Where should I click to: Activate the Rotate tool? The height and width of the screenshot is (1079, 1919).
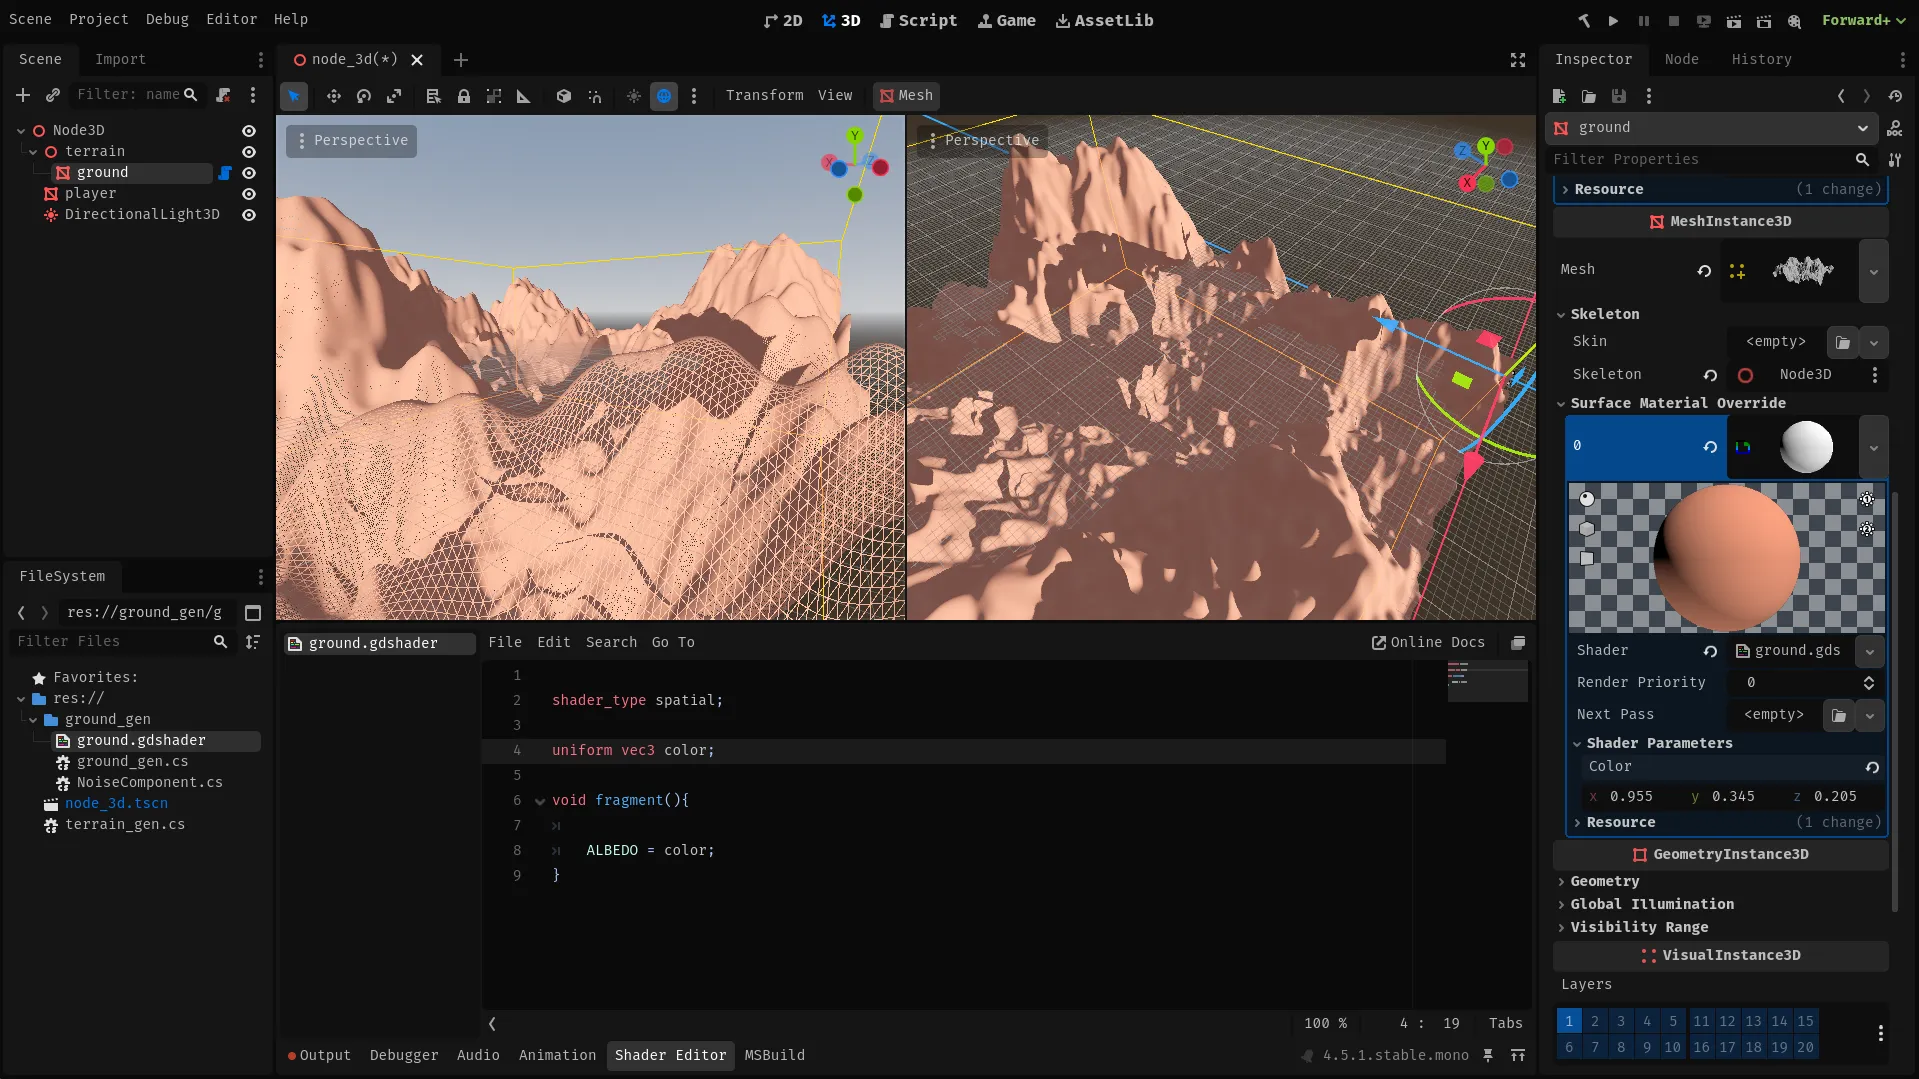[364, 95]
